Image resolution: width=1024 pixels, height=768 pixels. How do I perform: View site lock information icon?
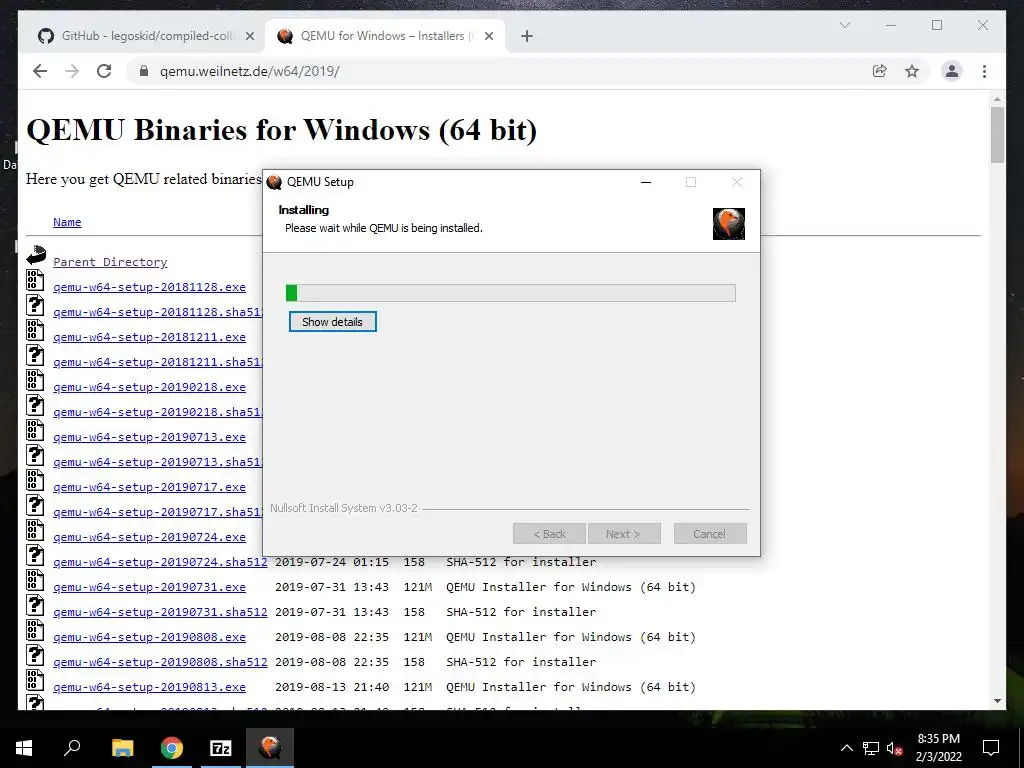[x=144, y=71]
